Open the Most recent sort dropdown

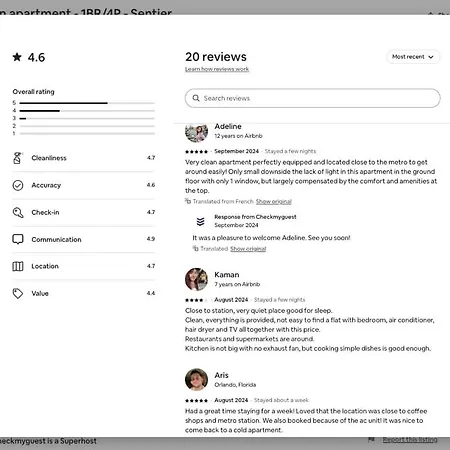click(413, 57)
